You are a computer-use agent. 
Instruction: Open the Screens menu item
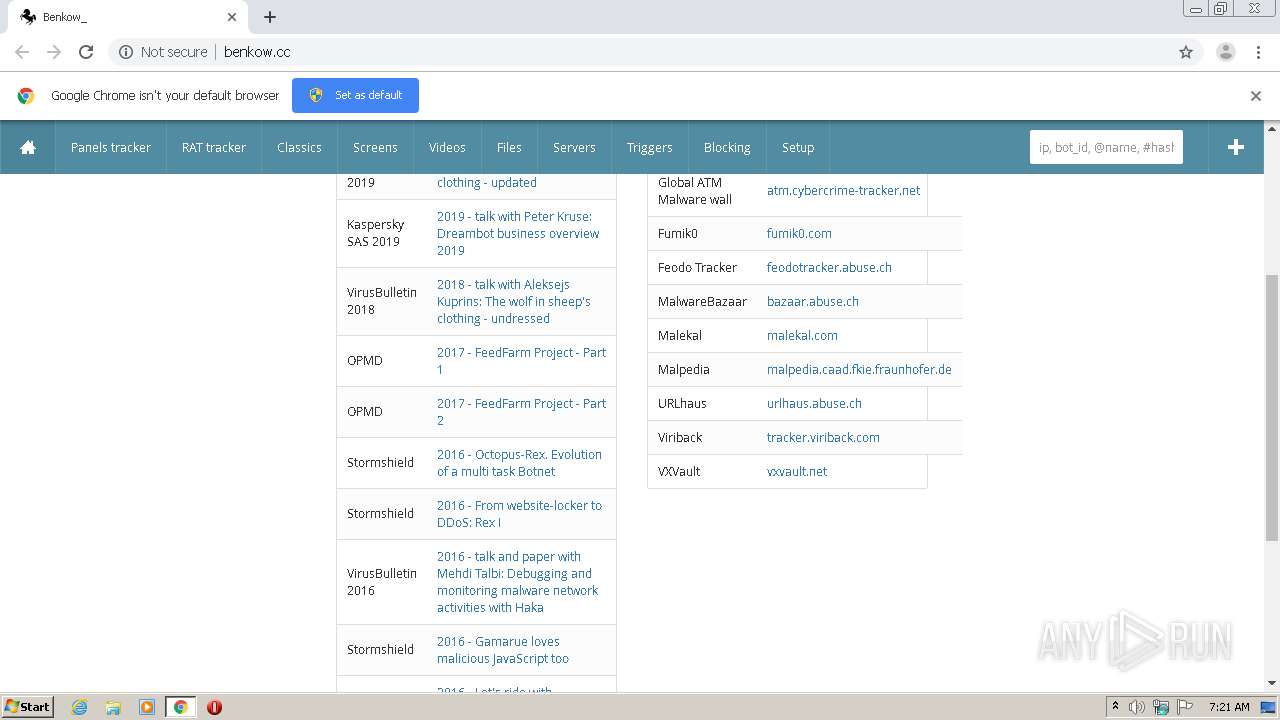(x=375, y=147)
